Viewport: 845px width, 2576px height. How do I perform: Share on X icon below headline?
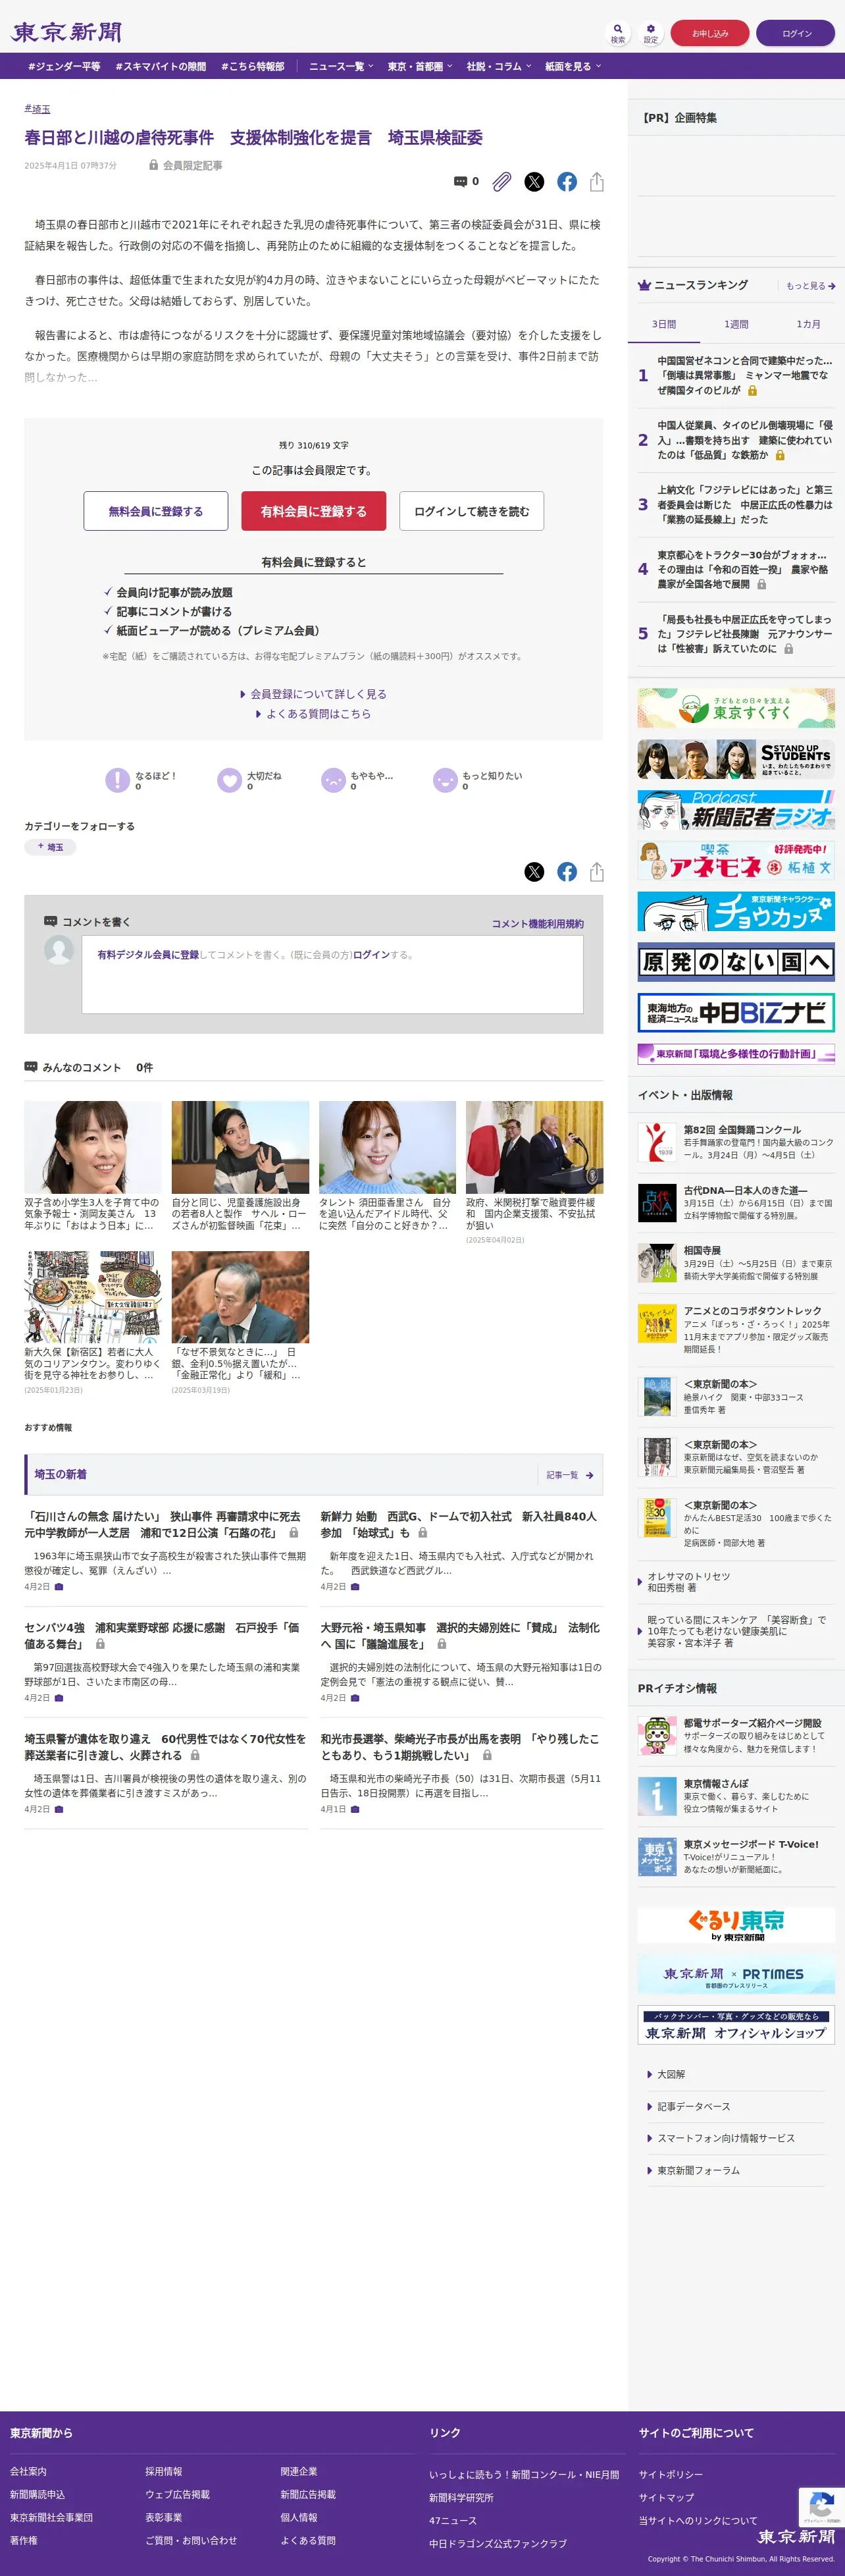(534, 182)
